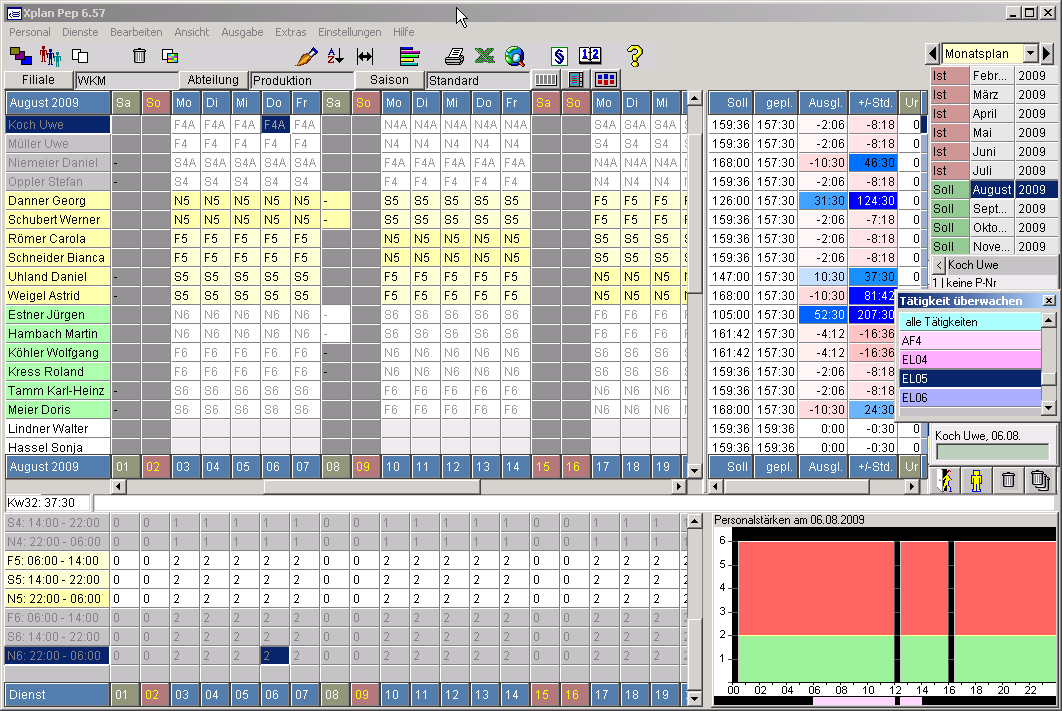Select employee Meier Doris
Image resolution: width=1062 pixels, height=711 pixels.
(x=58, y=409)
